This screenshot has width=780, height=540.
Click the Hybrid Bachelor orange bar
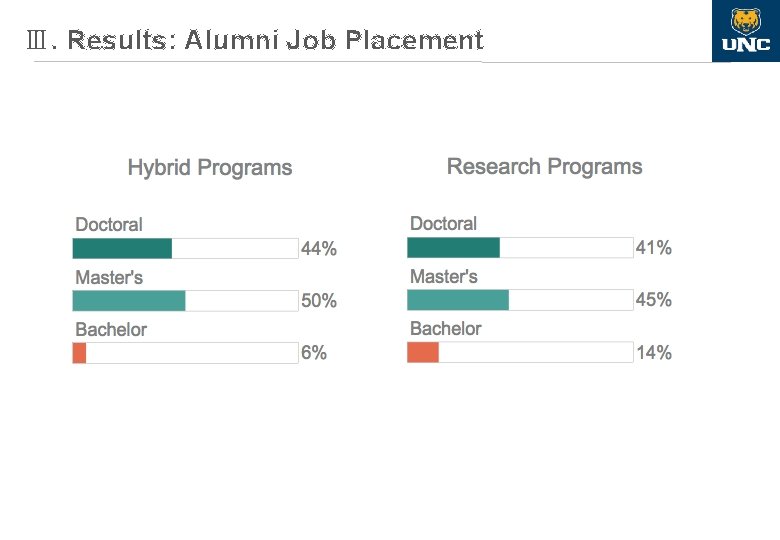pyautogui.click(x=80, y=353)
